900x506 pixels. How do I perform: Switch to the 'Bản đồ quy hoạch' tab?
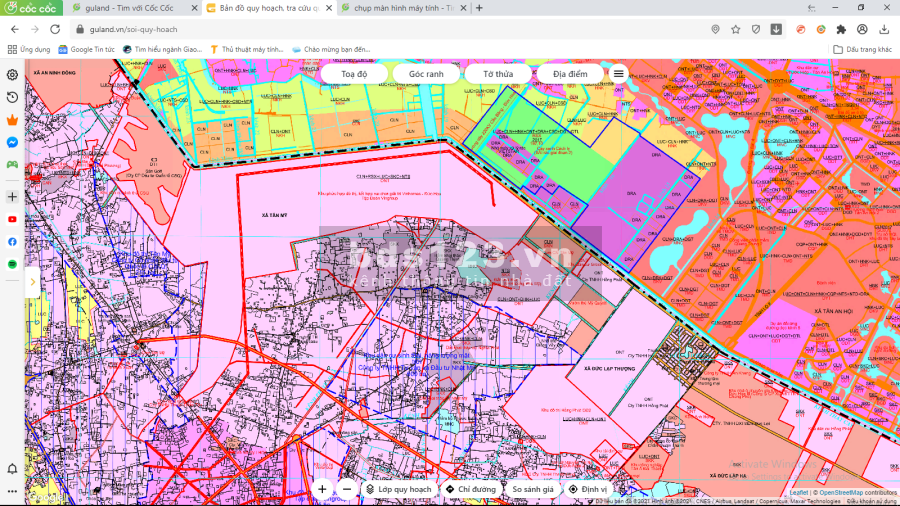pyautogui.click(x=268, y=8)
